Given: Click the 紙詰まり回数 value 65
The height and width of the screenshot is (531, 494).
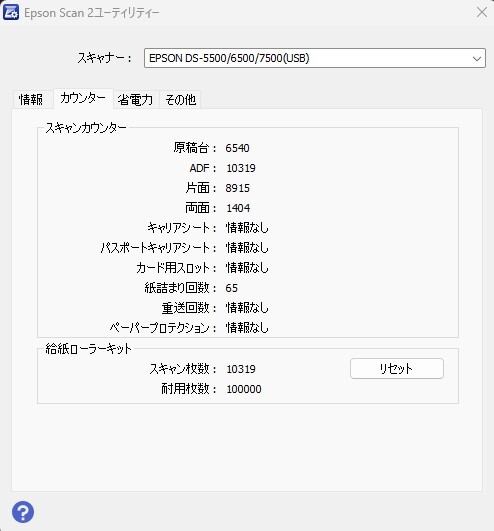Looking at the screenshot, I should point(232,288).
